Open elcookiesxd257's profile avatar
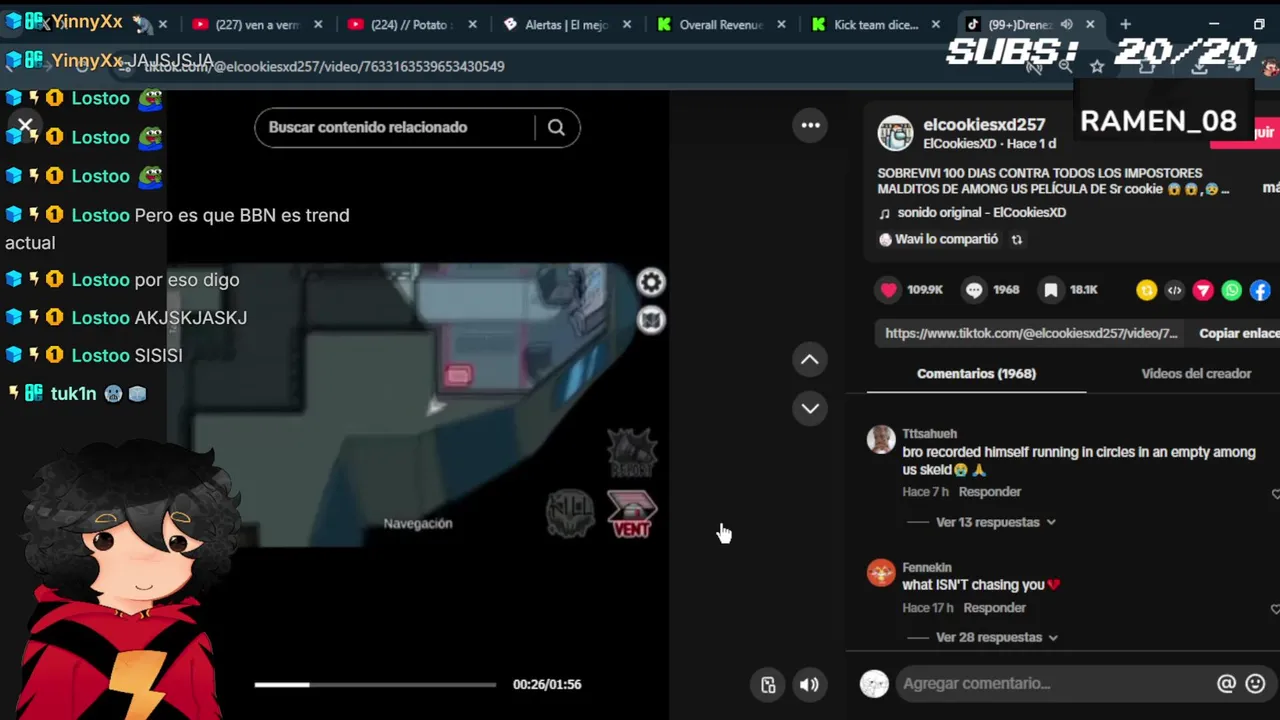This screenshot has height=720, width=1280. pos(895,134)
